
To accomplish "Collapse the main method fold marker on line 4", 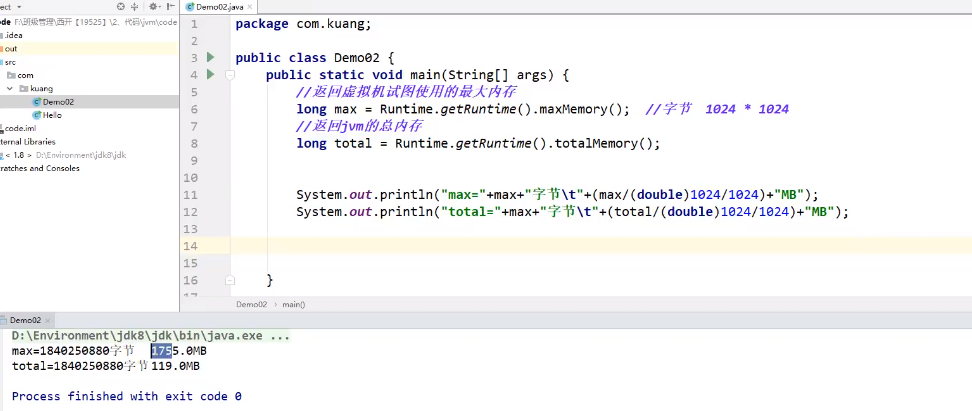I will point(230,75).
